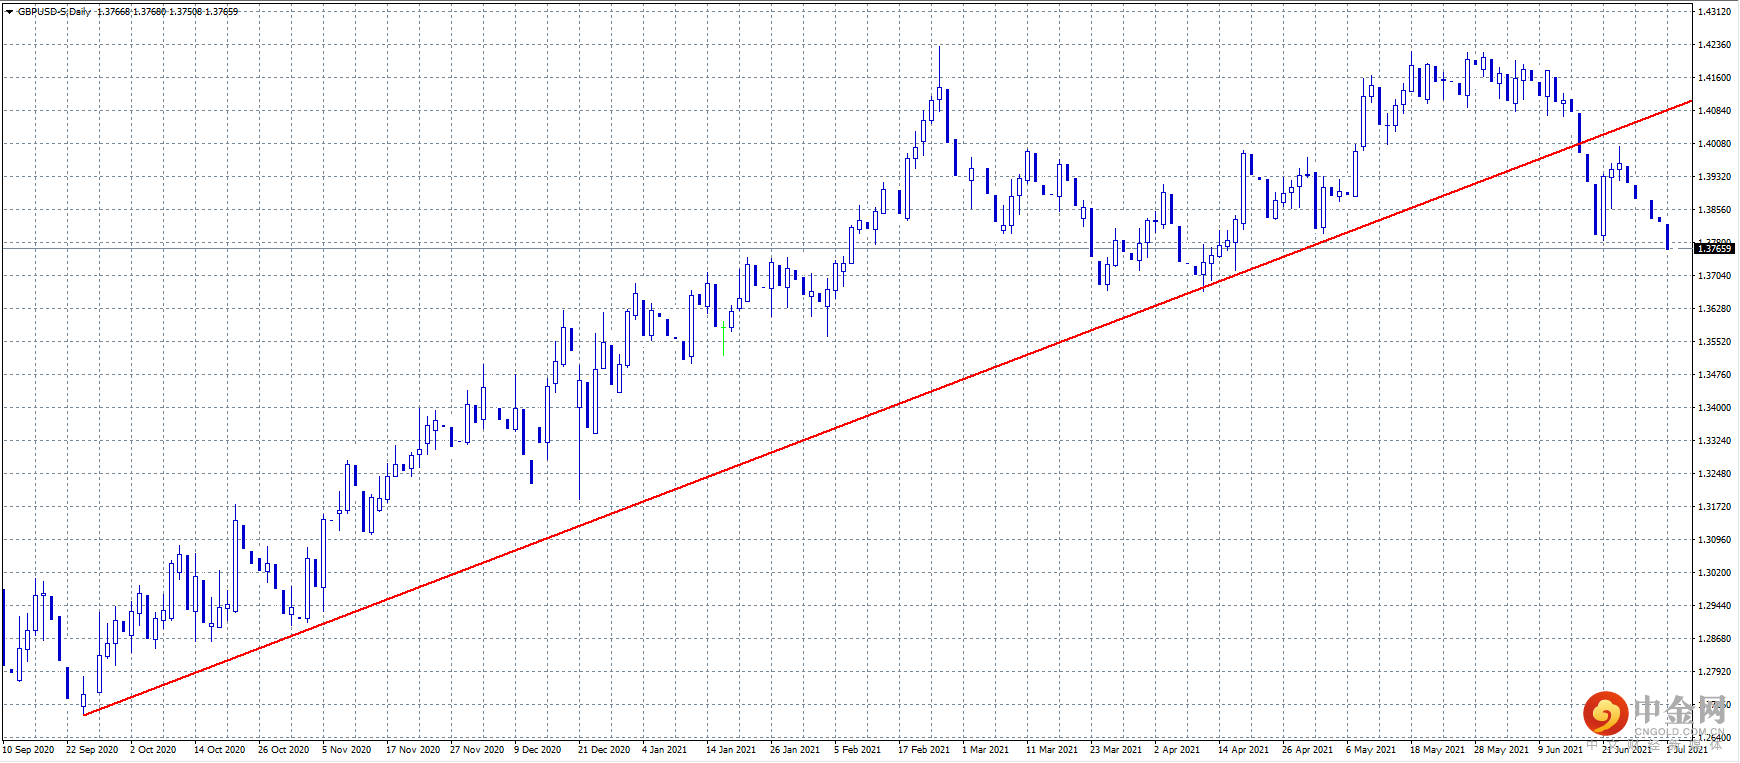Click the 1.32480 price axis label
Viewport: 1740px width, 763px height.
click(x=1714, y=474)
